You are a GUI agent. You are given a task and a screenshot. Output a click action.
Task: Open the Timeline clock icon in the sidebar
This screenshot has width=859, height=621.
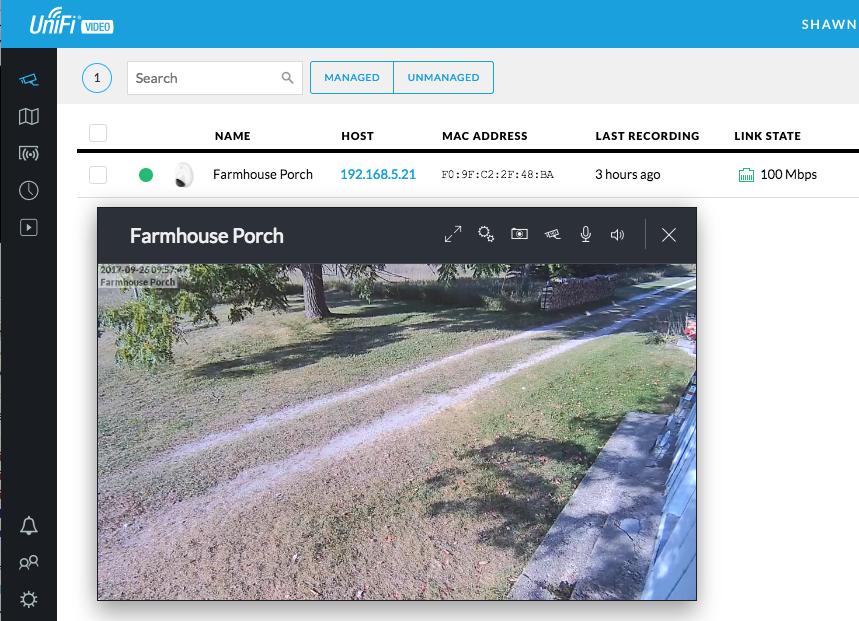pos(29,190)
